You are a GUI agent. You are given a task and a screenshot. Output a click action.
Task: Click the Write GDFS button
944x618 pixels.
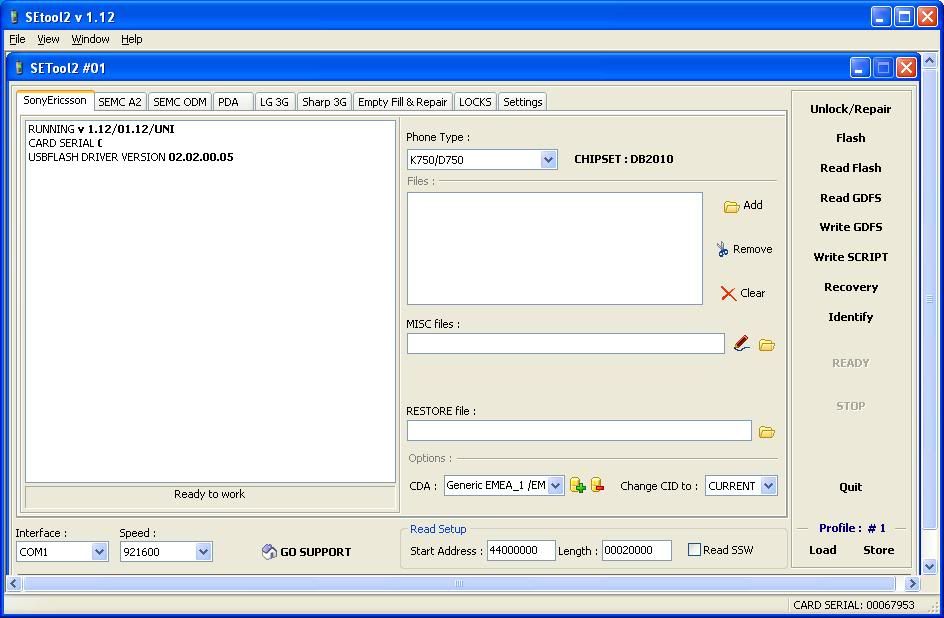(850, 227)
